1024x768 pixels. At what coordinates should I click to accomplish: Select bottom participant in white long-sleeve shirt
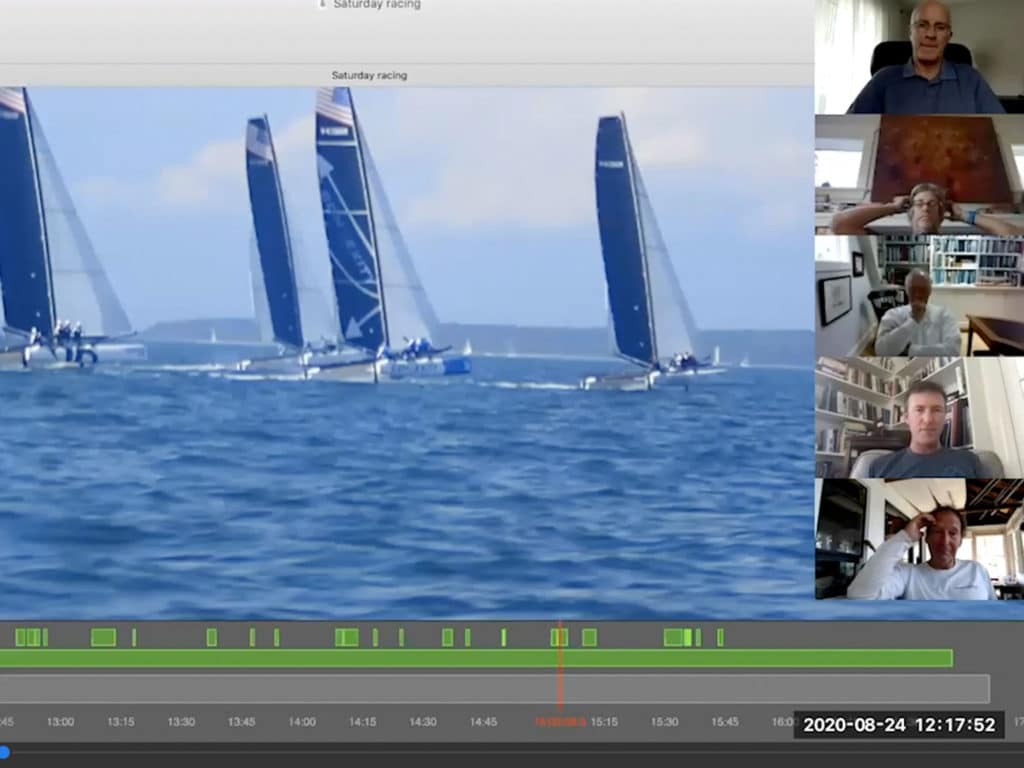click(x=919, y=538)
